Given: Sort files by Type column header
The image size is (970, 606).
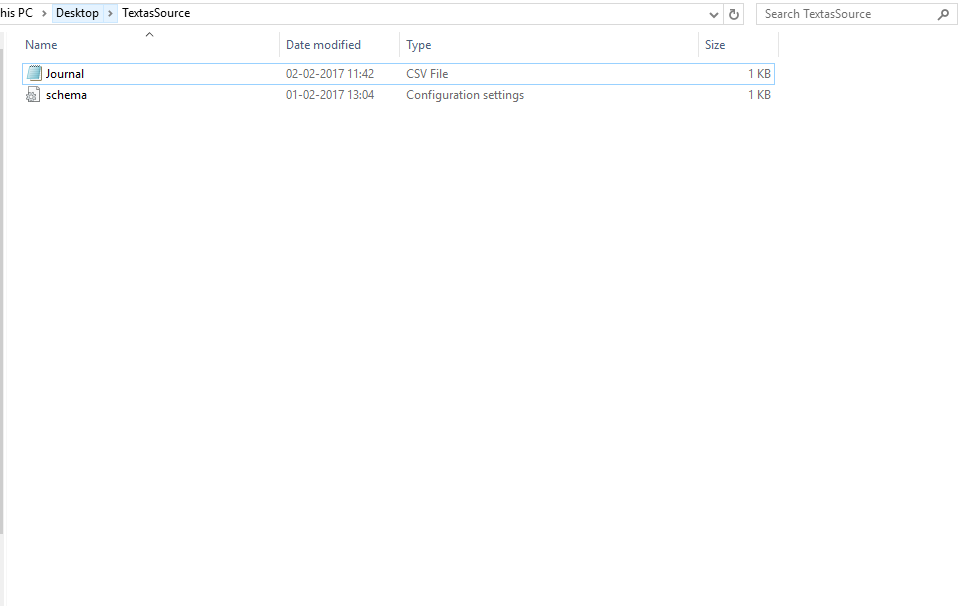Looking at the screenshot, I should point(418,45).
